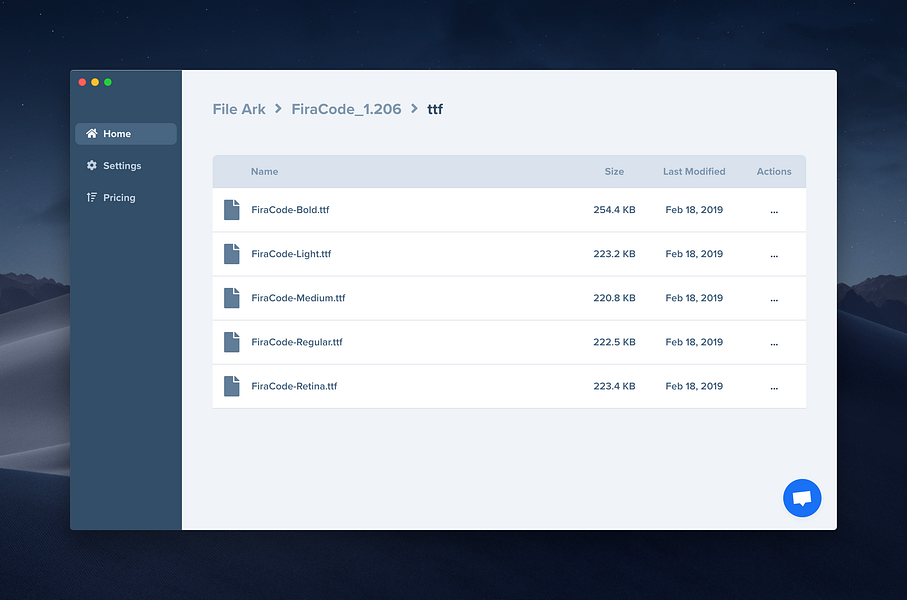The height and width of the screenshot is (600, 907).
Task: Click the file icon beside FiraCode-Retina.ttf
Action: tap(231, 386)
